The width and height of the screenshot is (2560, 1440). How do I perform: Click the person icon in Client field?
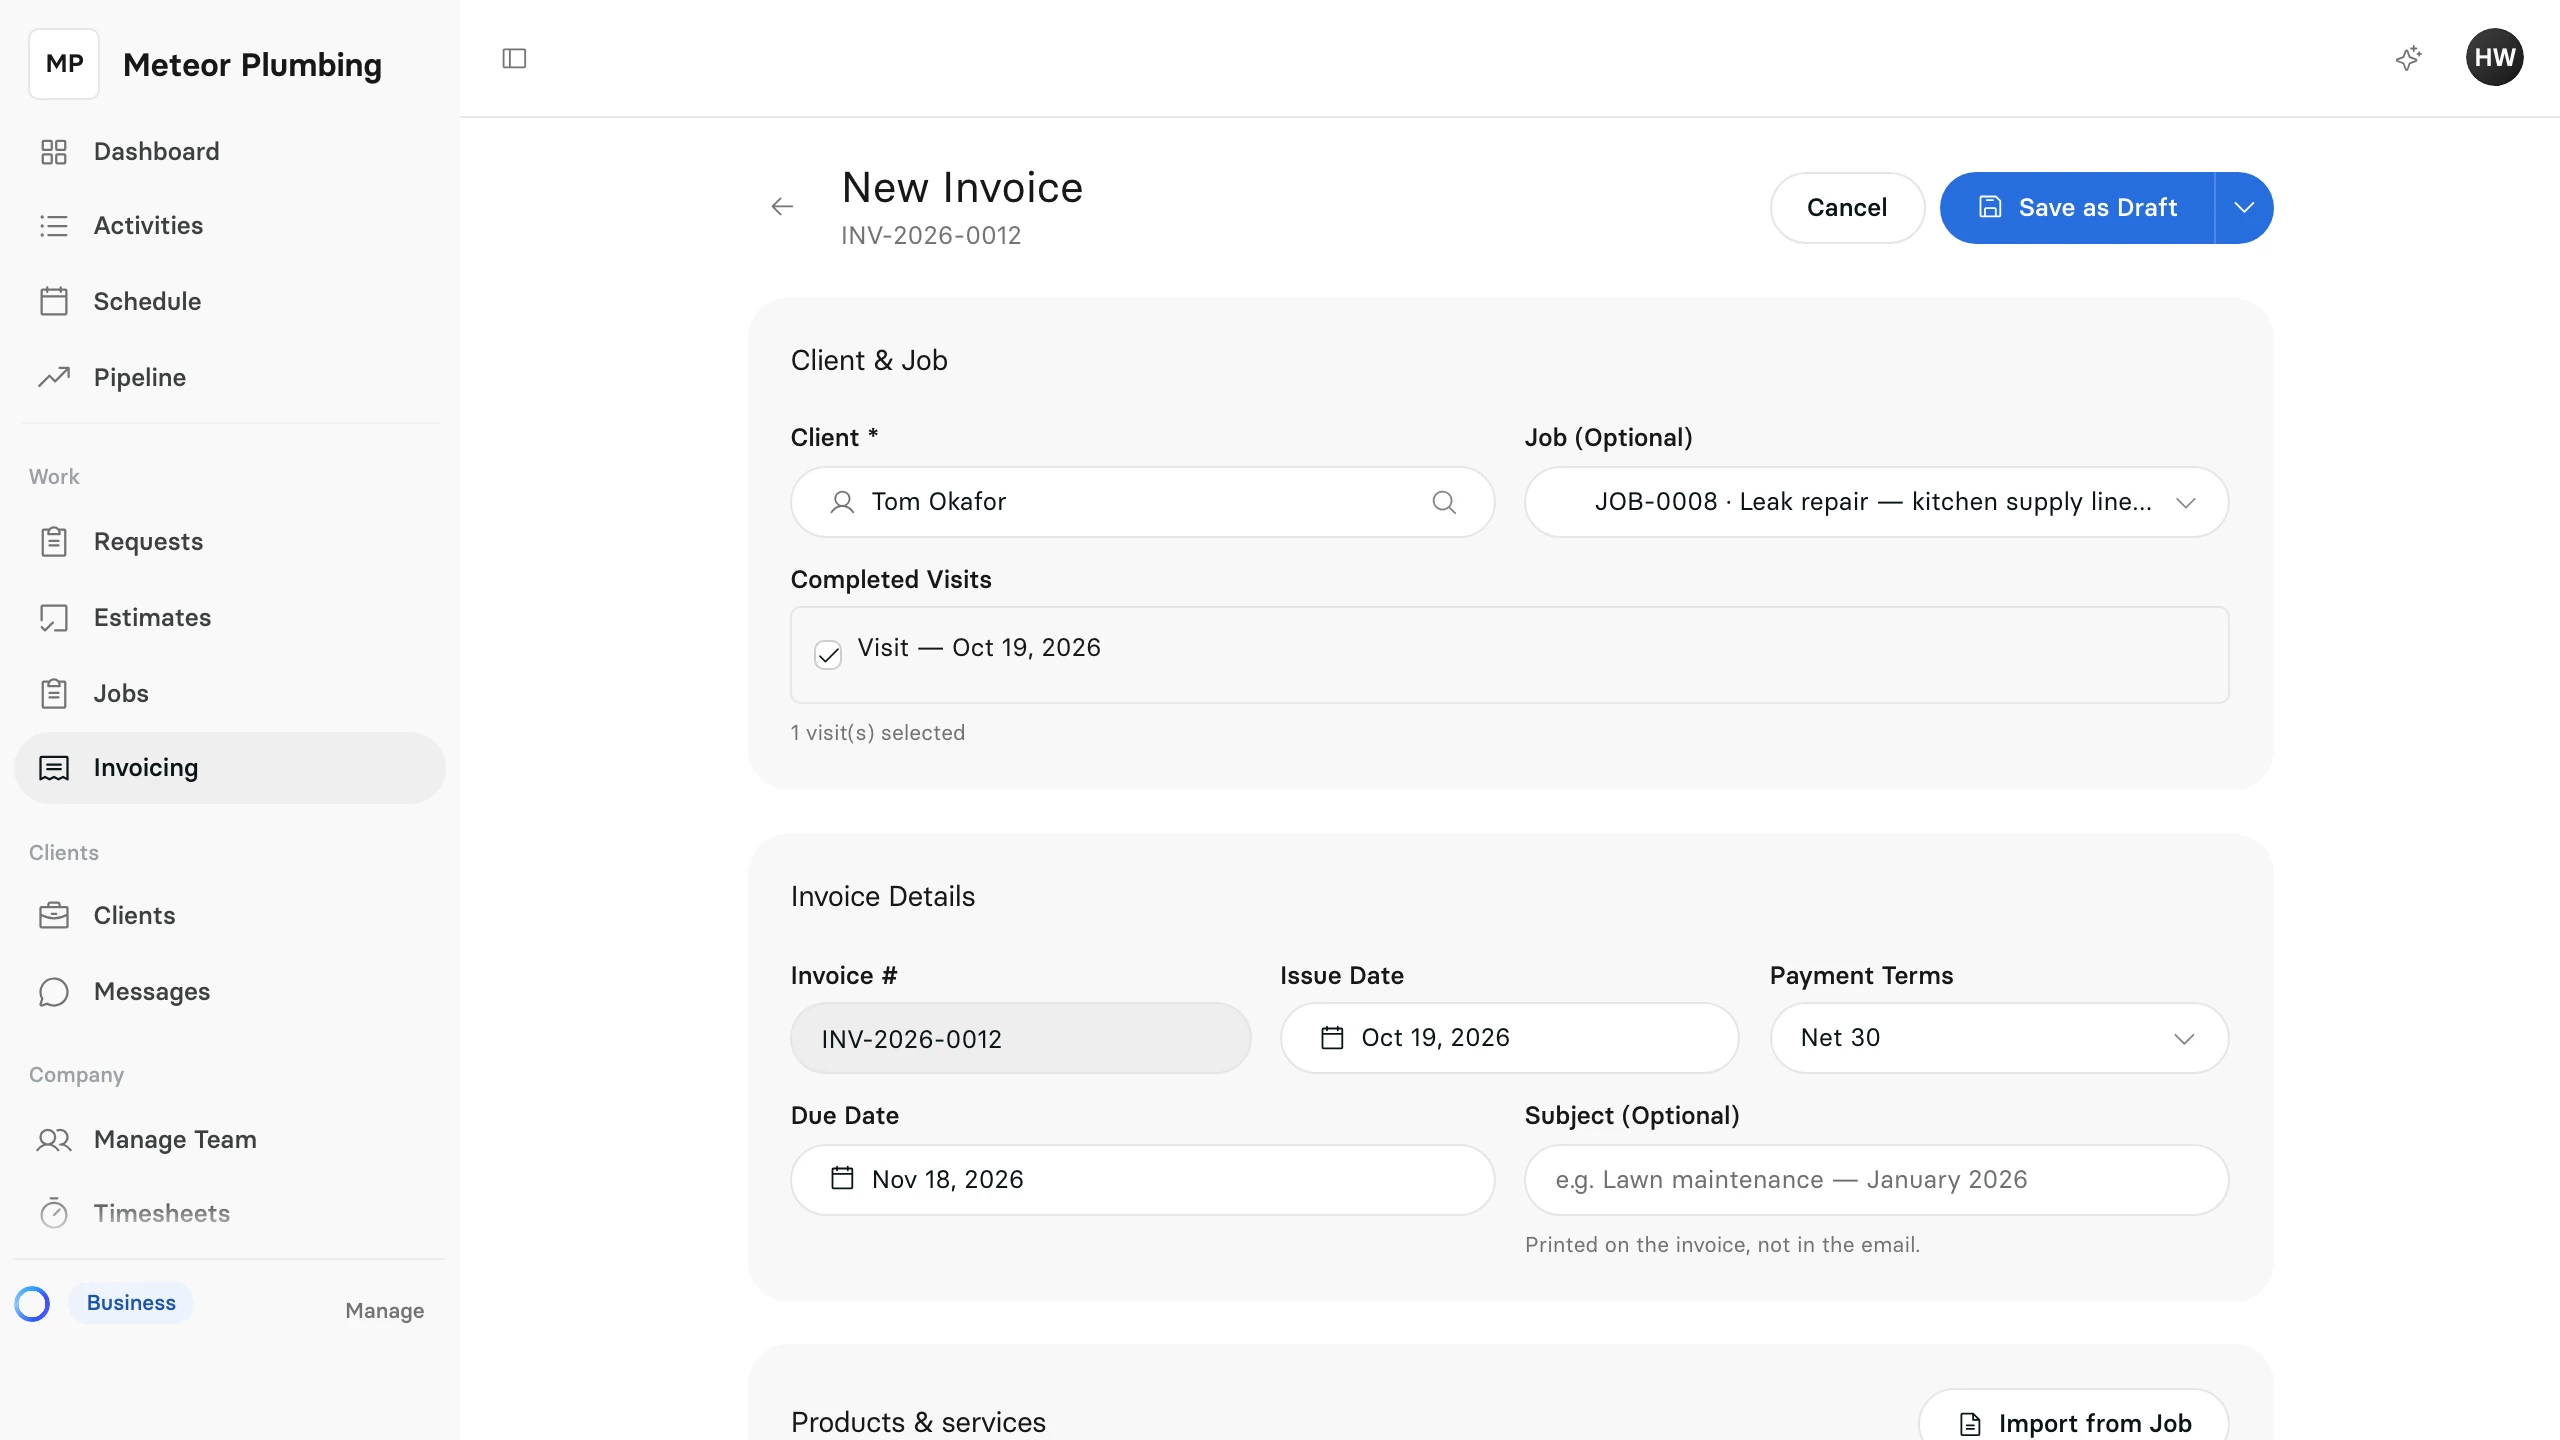pyautogui.click(x=842, y=502)
